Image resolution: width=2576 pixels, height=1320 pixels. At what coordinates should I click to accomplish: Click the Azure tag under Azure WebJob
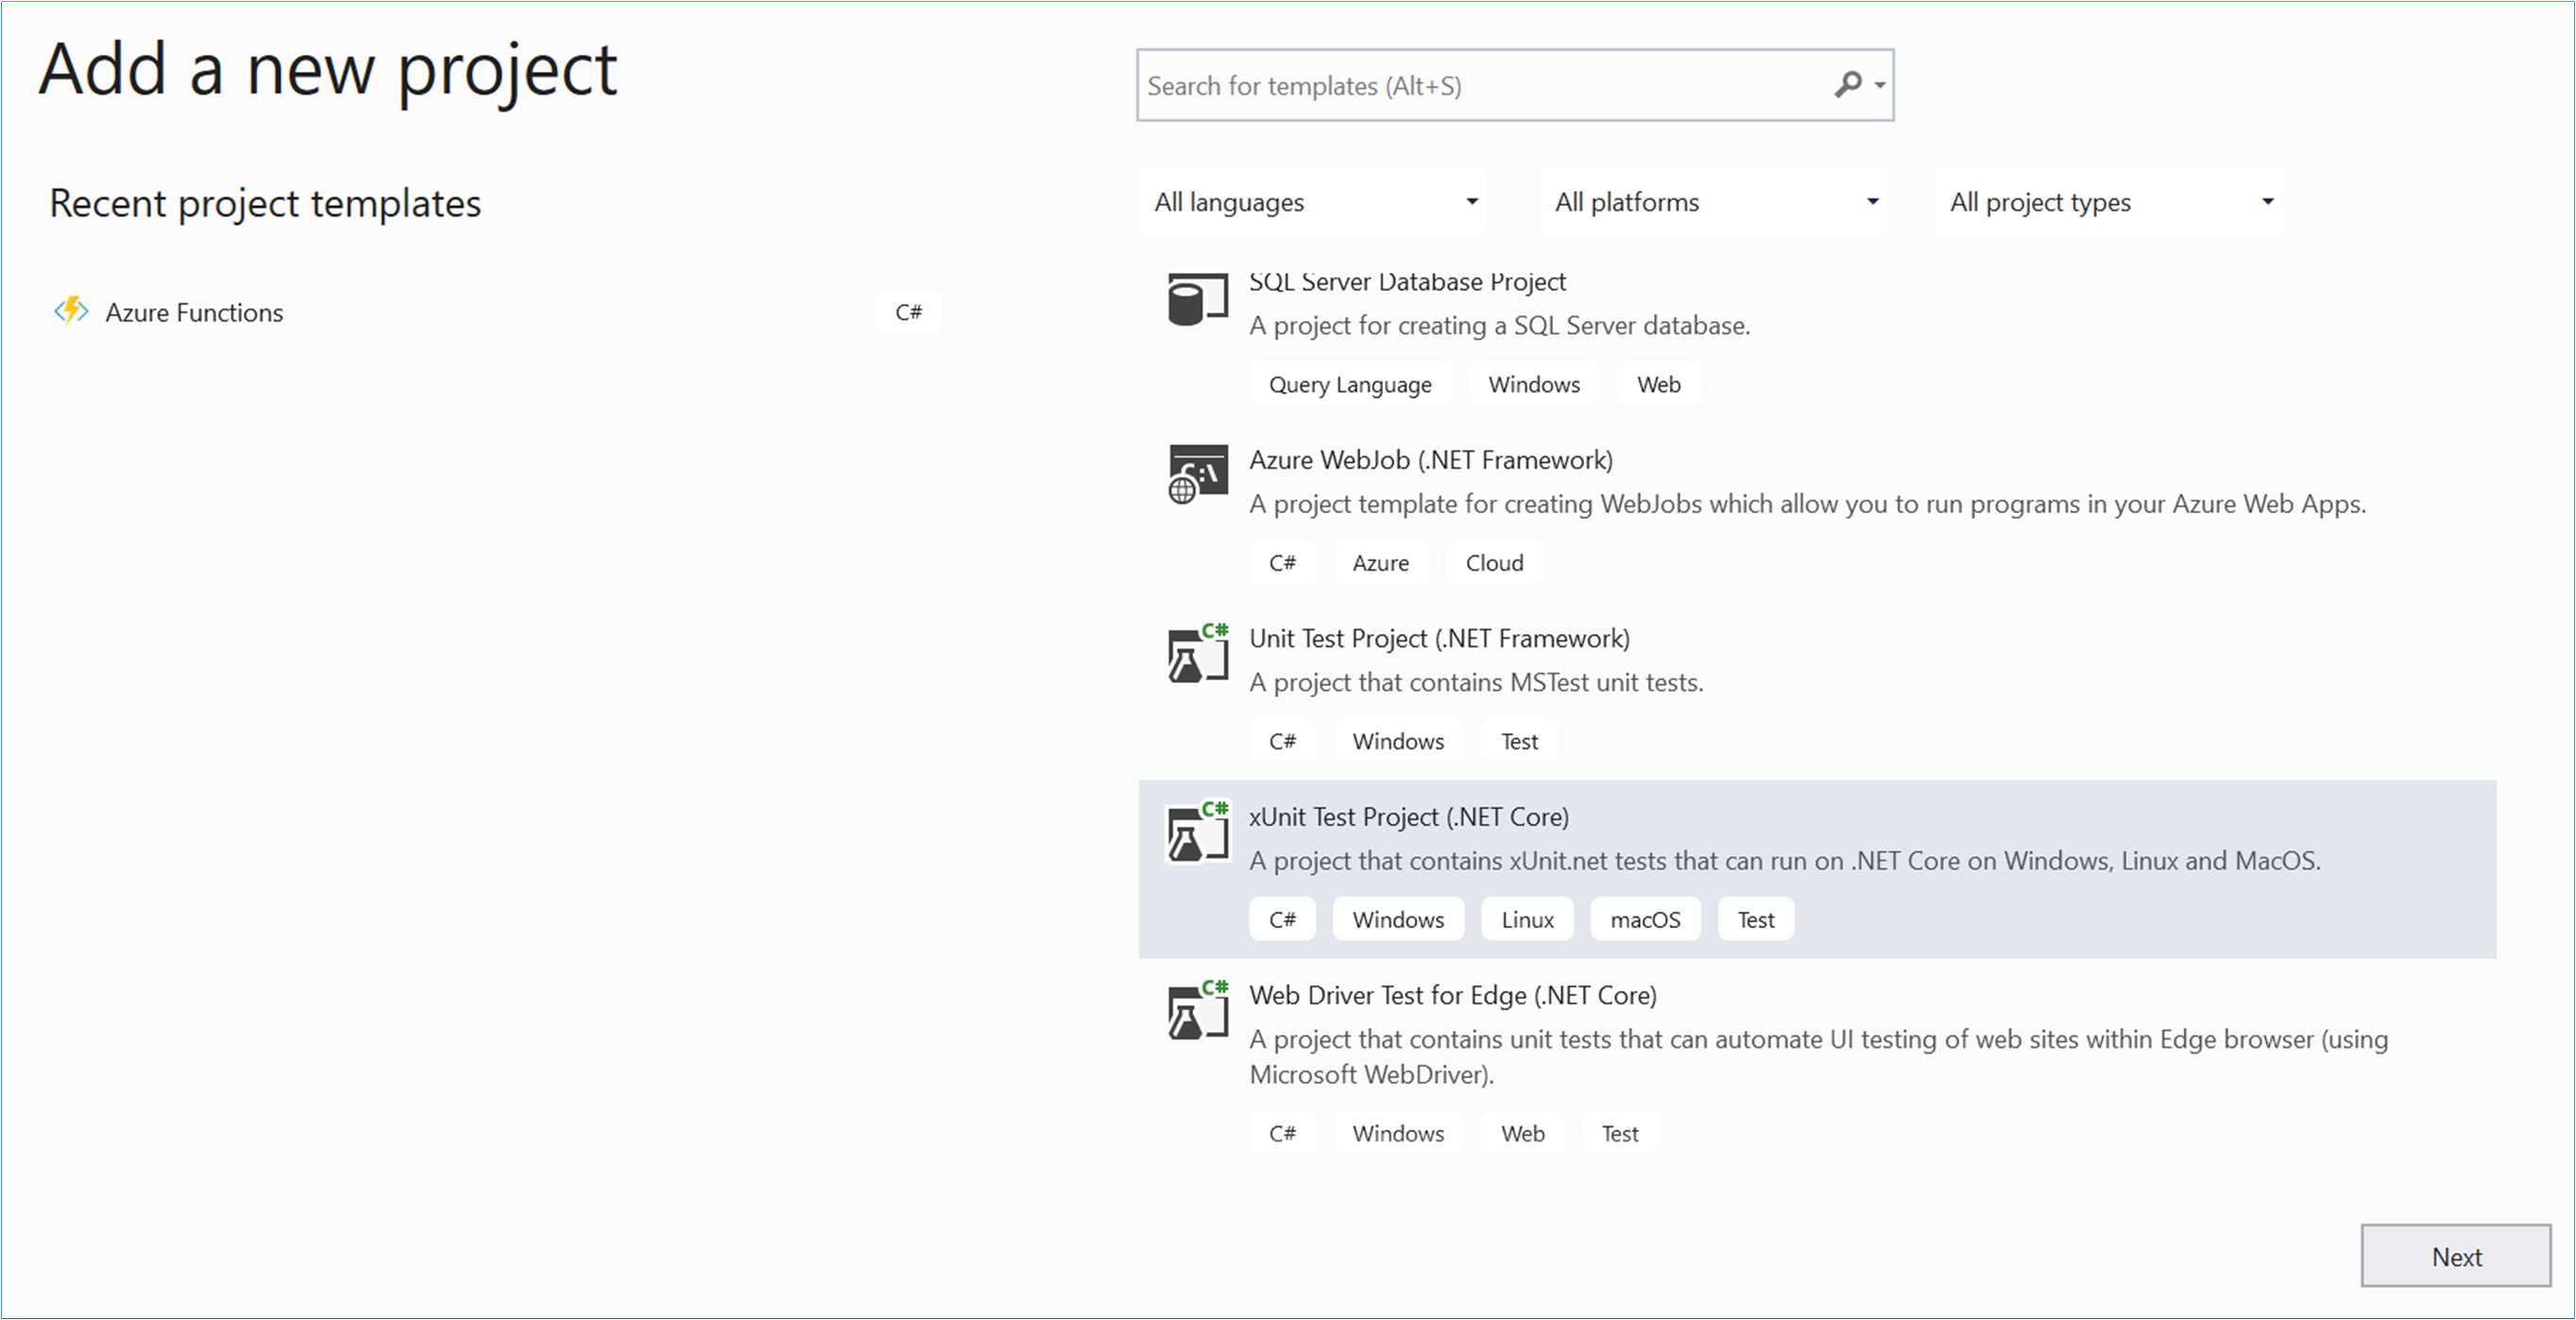[x=1380, y=563]
